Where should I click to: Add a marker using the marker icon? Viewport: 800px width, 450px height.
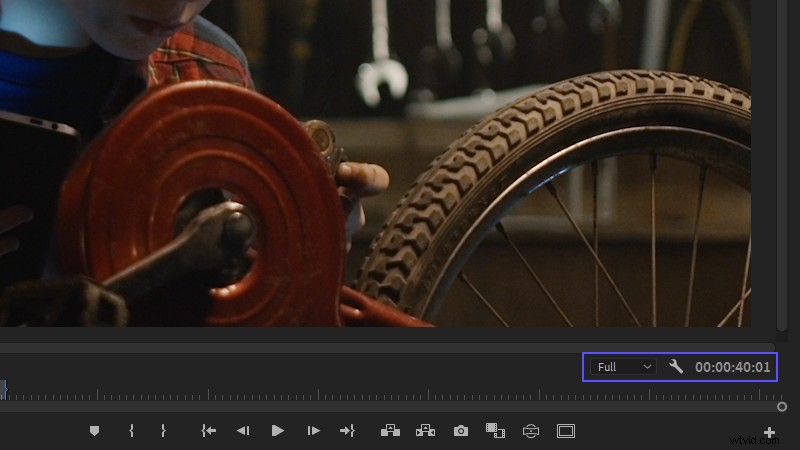pyautogui.click(x=94, y=431)
